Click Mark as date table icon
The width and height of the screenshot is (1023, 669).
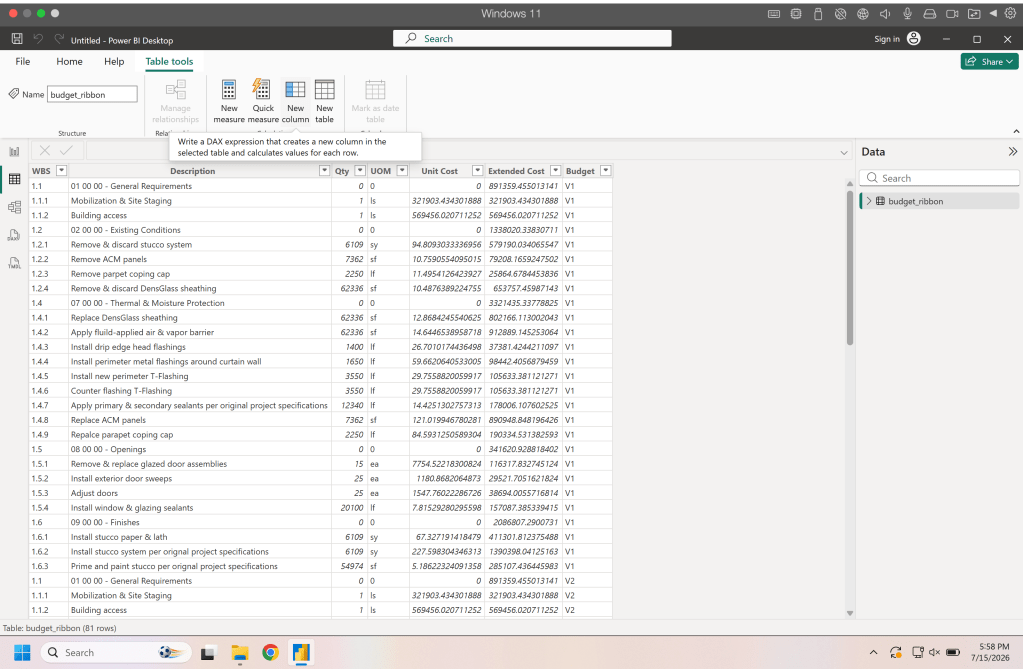[375, 89]
